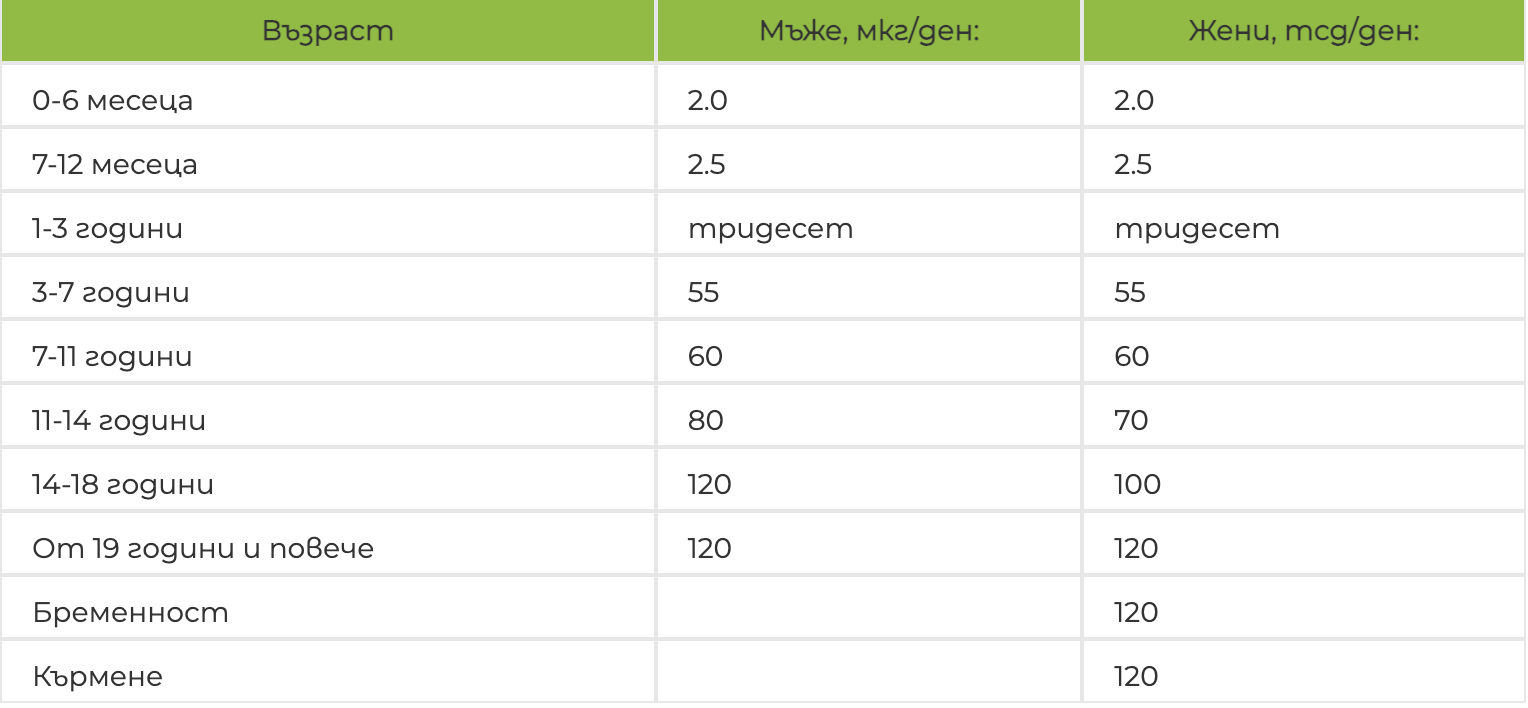Click the women's value 70 for 11-14 години

(x=1131, y=421)
